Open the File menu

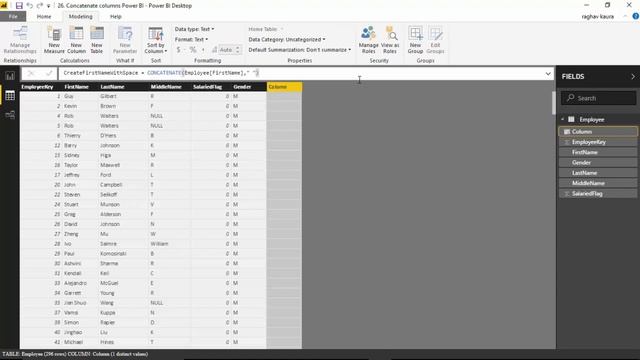13,16
